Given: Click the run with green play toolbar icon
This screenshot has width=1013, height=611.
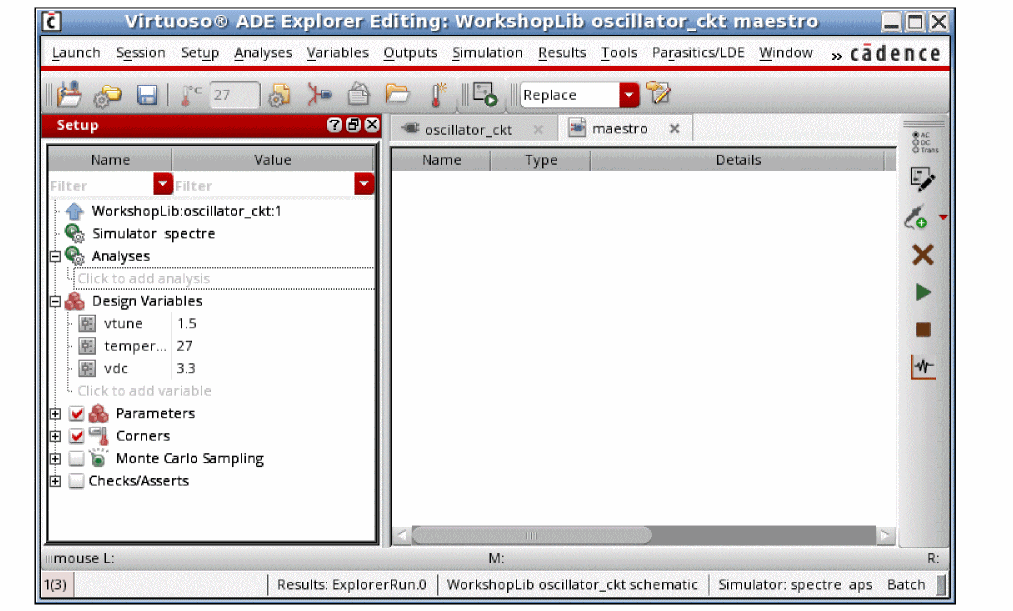Looking at the screenshot, I should (485, 94).
